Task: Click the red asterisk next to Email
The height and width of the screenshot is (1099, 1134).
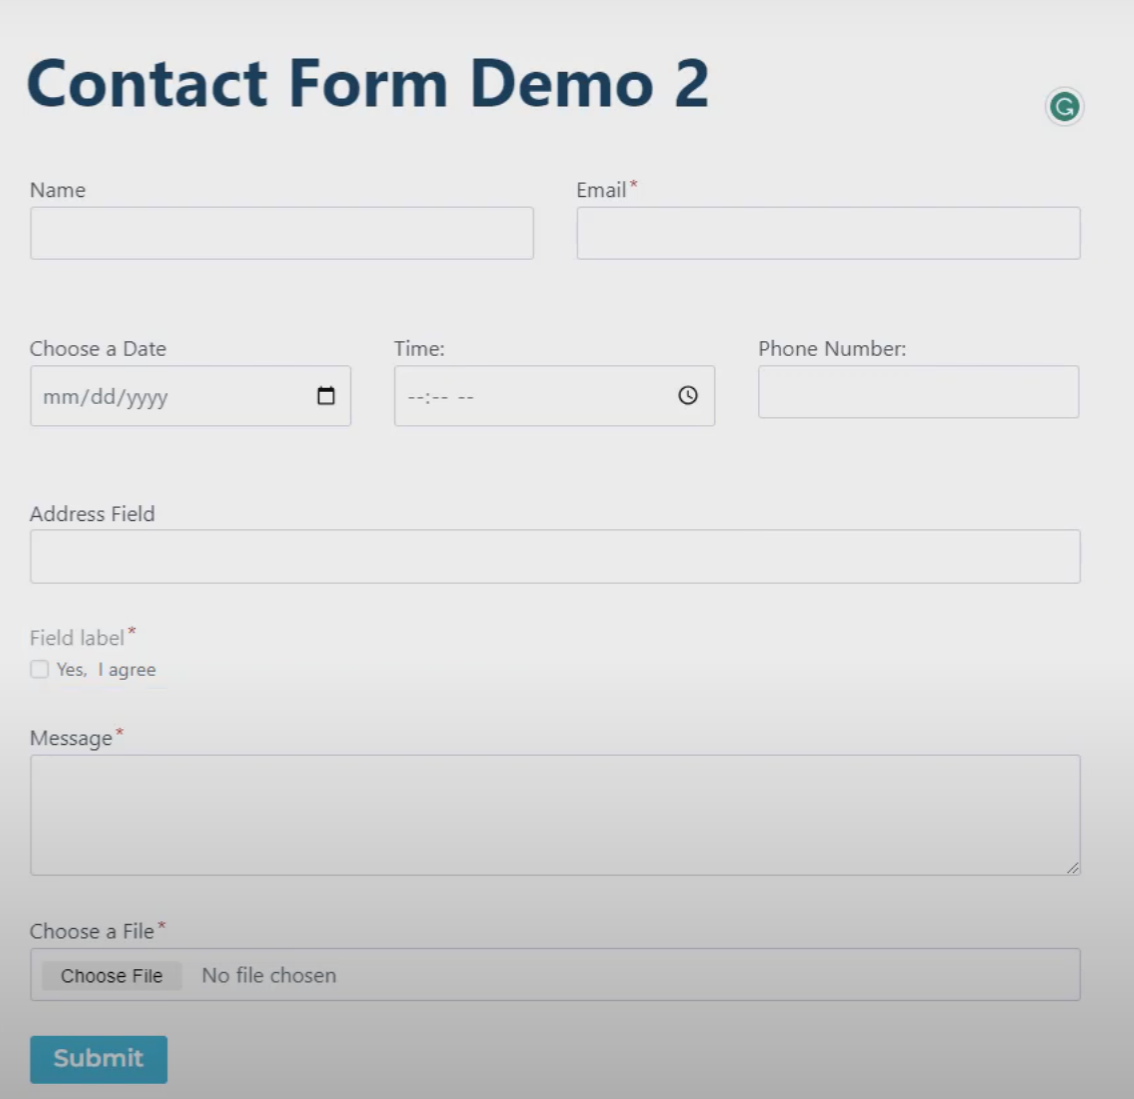Action: coord(636,184)
